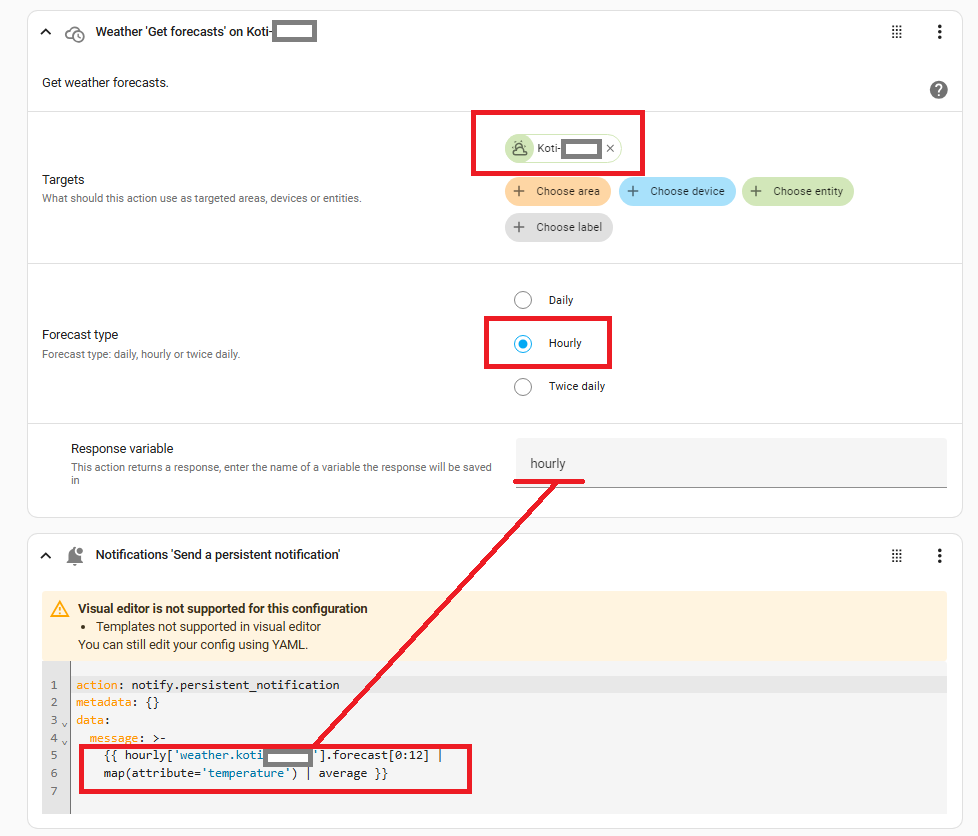Click 'You can still edit your config using YAML.'

[193, 644]
